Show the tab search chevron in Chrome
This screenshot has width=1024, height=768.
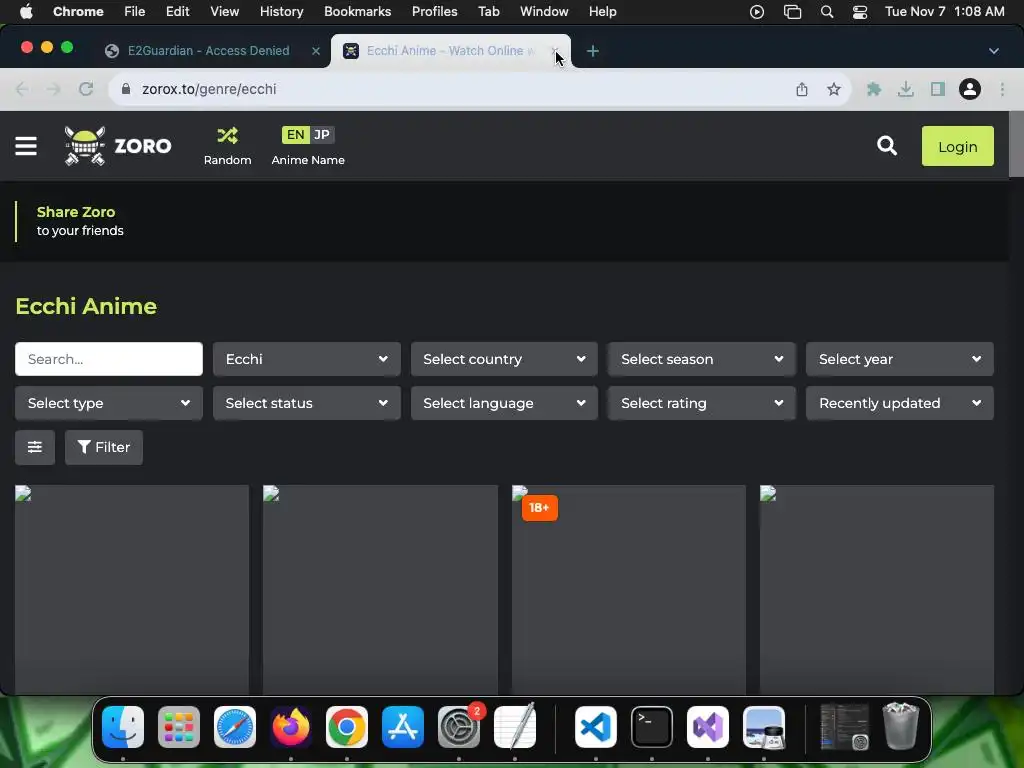pyautogui.click(x=993, y=51)
